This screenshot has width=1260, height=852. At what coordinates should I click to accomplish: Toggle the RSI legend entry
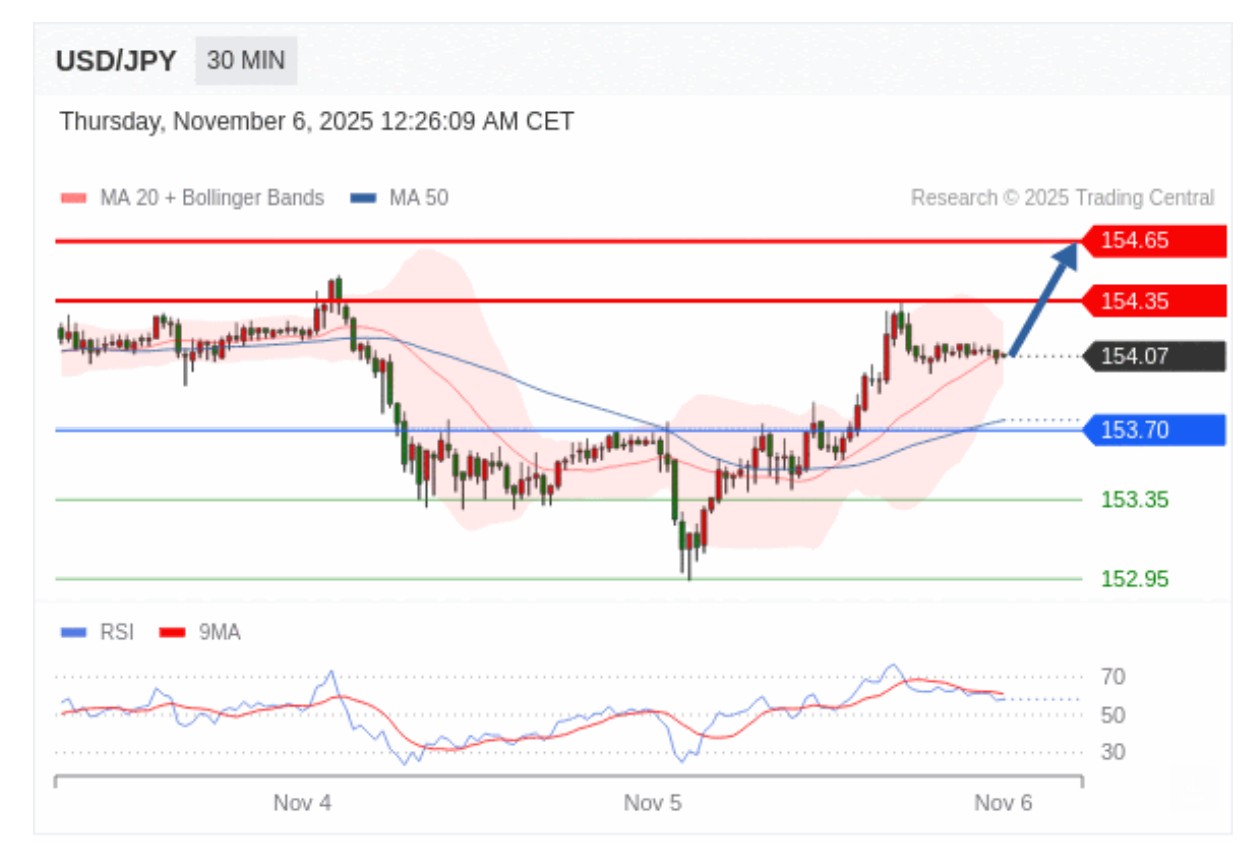click(116, 632)
